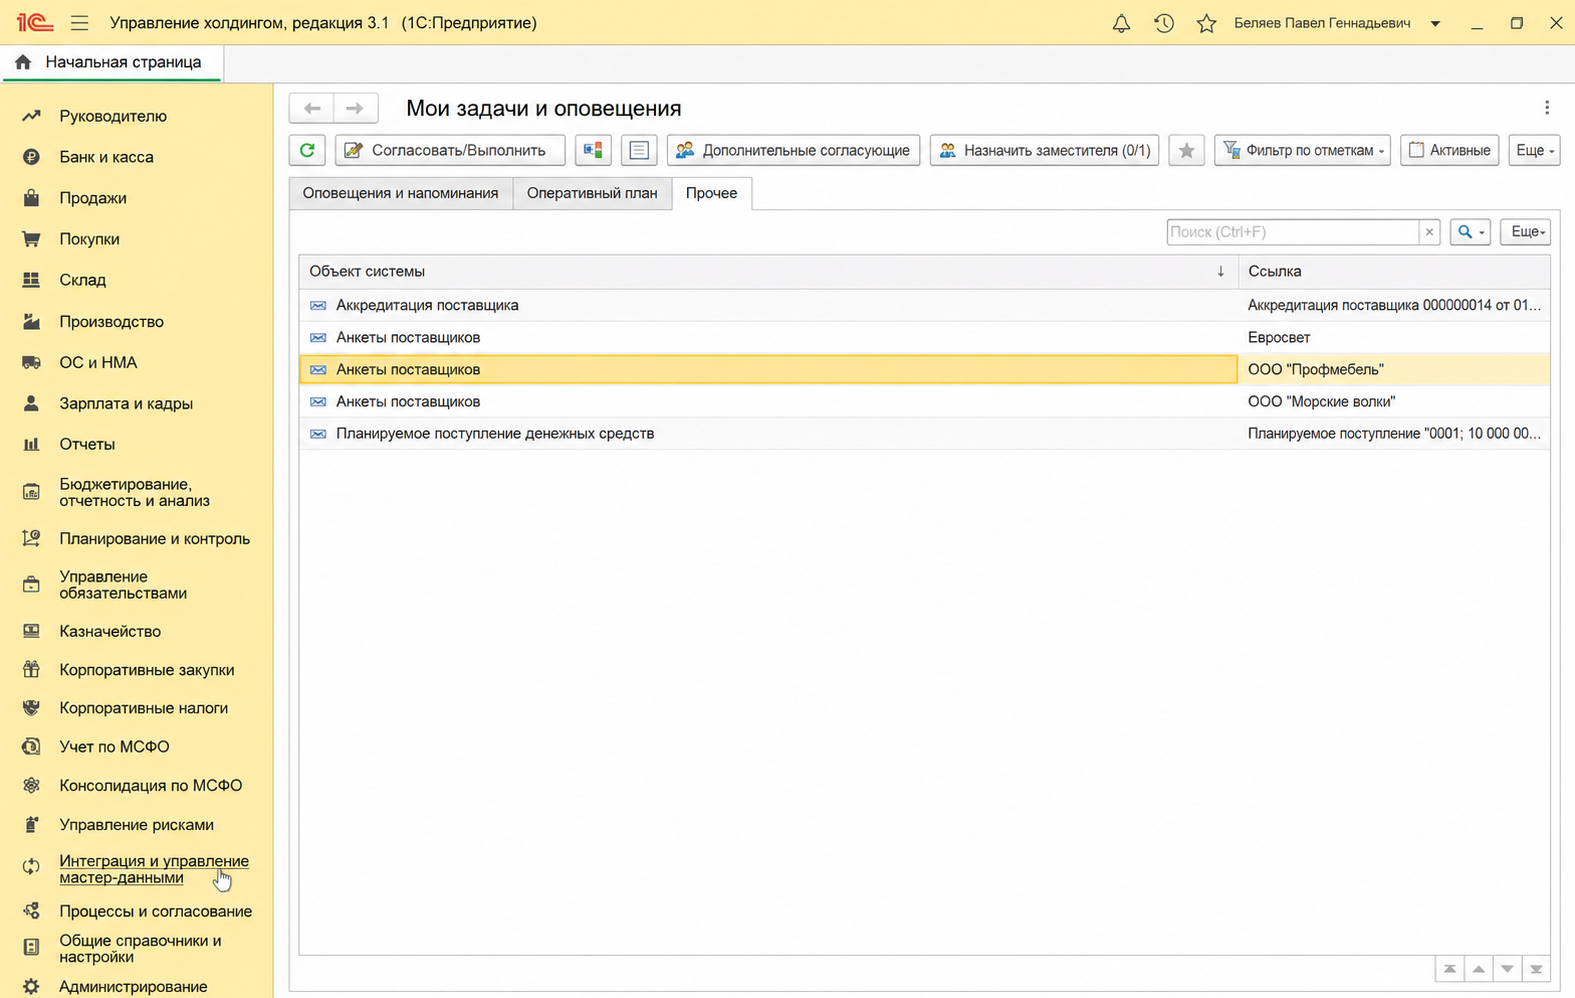Open ОС и НМА section
Screen dimensions: 1575x998
click(x=98, y=362)
